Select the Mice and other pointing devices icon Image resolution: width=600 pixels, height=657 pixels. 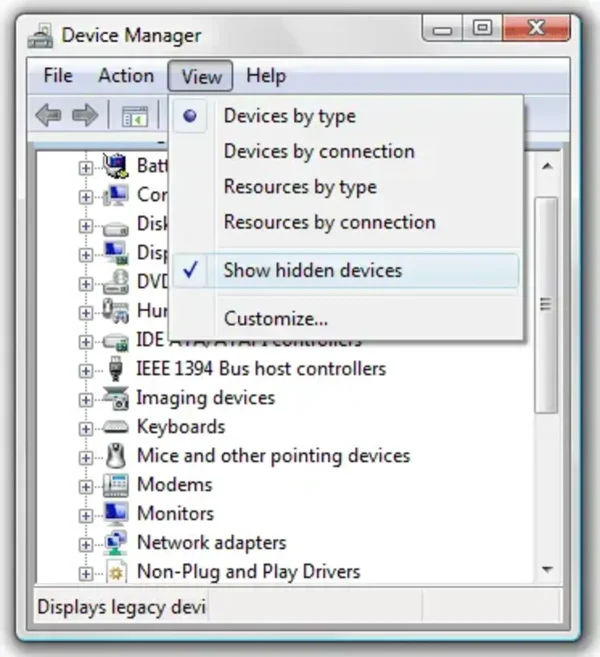point(116,456)
